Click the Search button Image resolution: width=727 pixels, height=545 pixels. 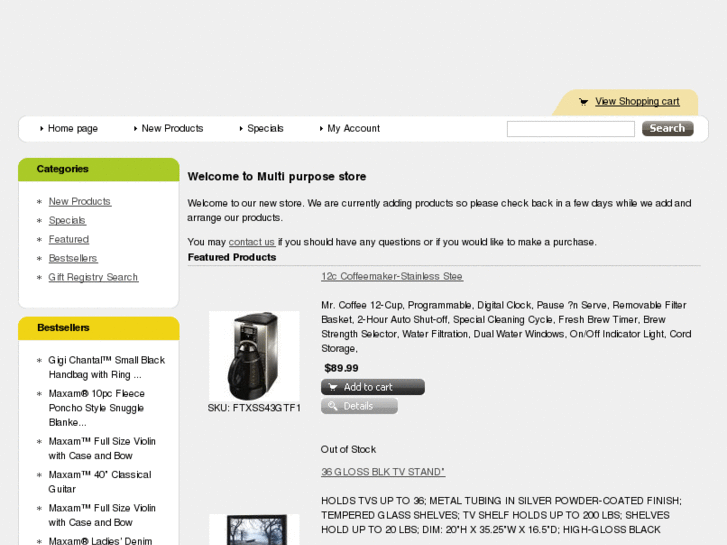point(668,128)
